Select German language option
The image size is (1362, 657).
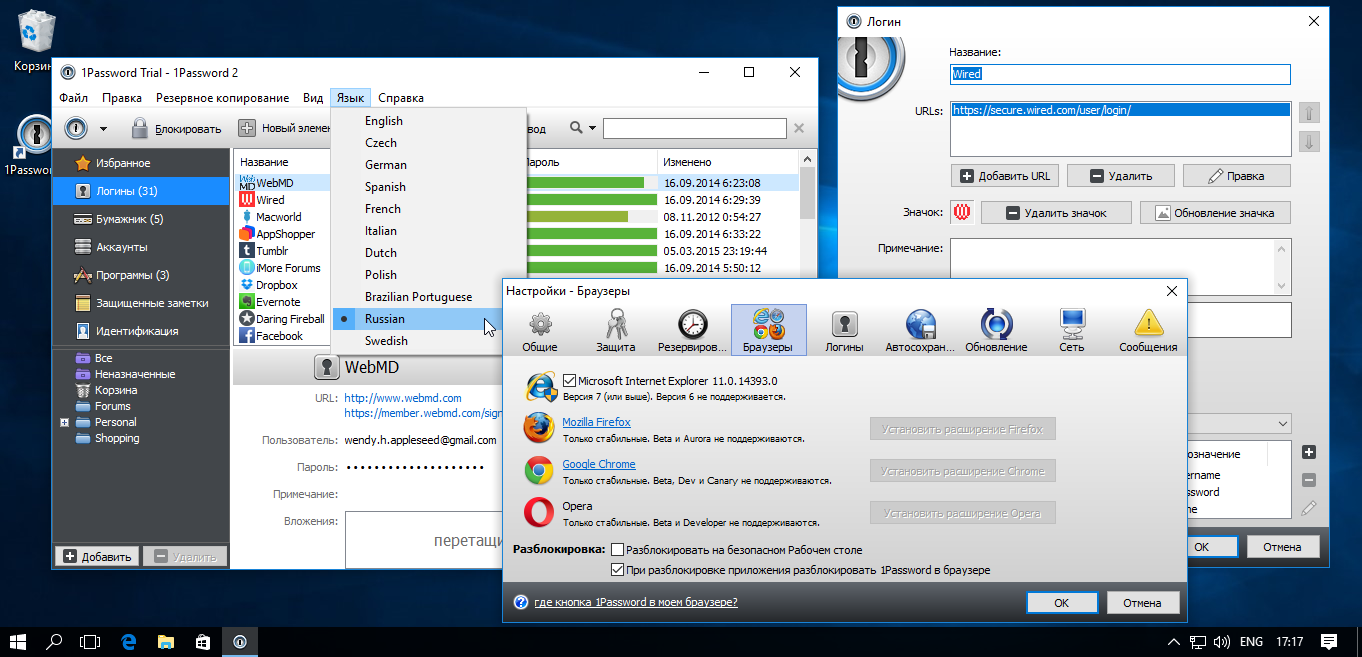(x=428, y=165)
